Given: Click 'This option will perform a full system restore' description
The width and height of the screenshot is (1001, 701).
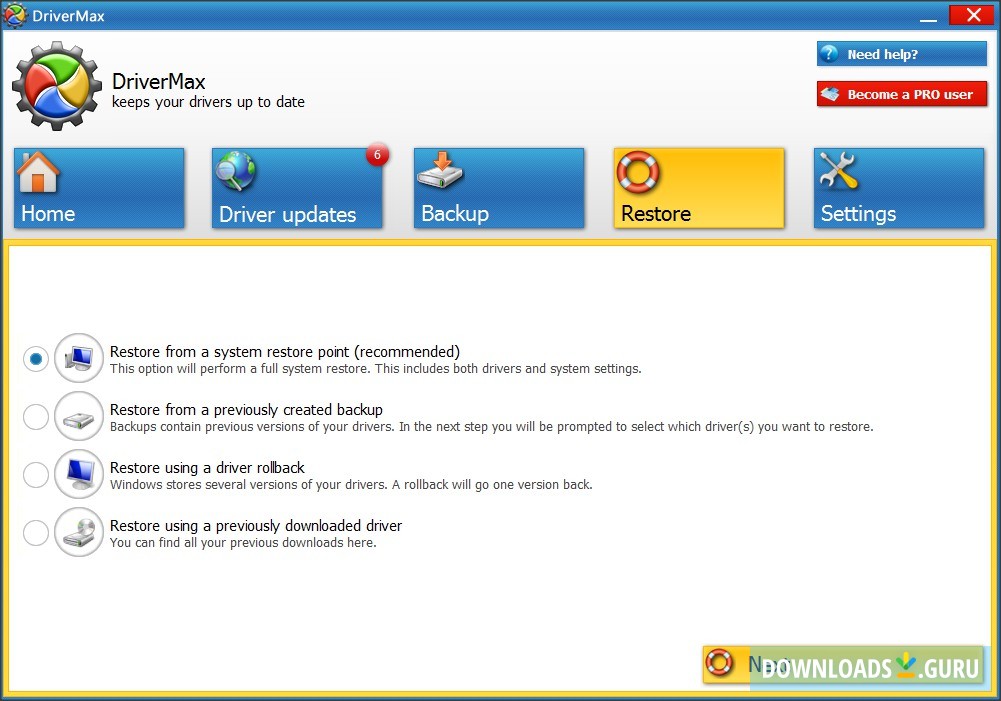Looking at the screenshot, I should 376,368.
